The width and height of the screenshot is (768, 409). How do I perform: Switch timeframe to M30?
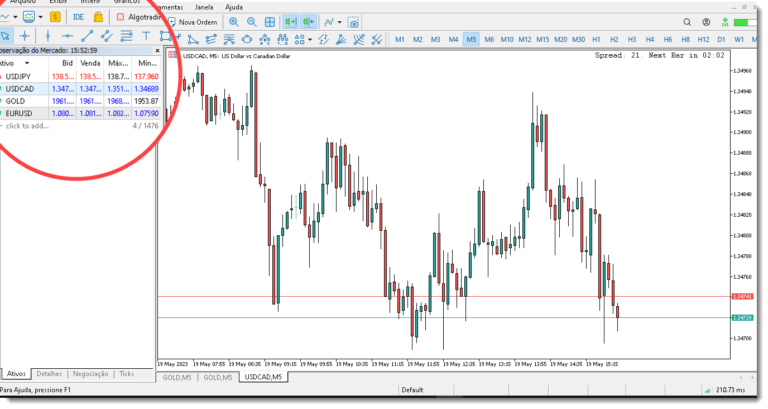578,39
